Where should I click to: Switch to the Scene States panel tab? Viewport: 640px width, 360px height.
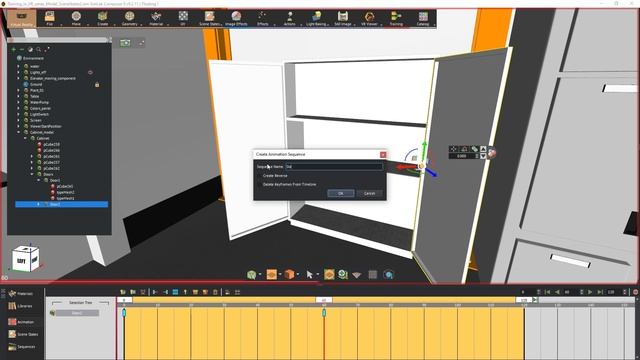click(23, 334)
